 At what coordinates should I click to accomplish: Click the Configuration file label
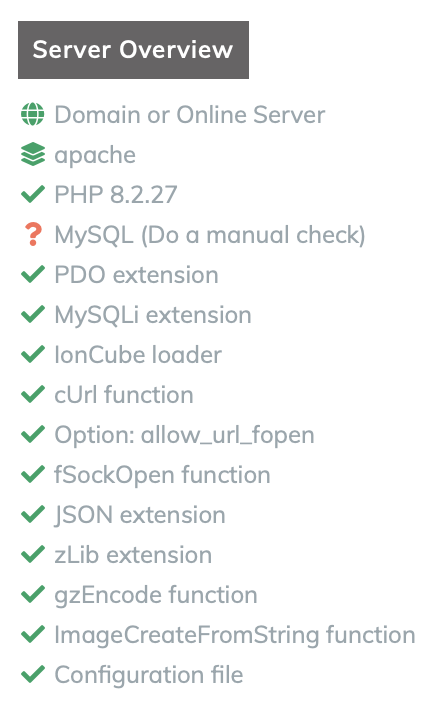[x=149, y=675]
